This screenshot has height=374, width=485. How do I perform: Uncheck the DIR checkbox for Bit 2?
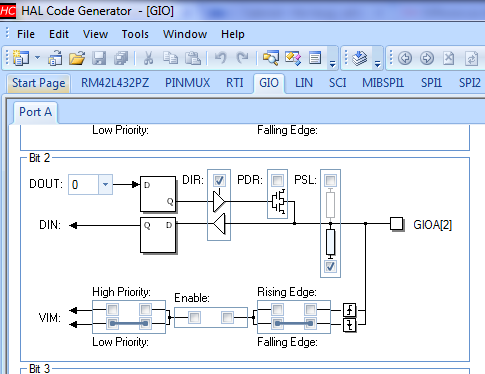click(x=219, y=180)
